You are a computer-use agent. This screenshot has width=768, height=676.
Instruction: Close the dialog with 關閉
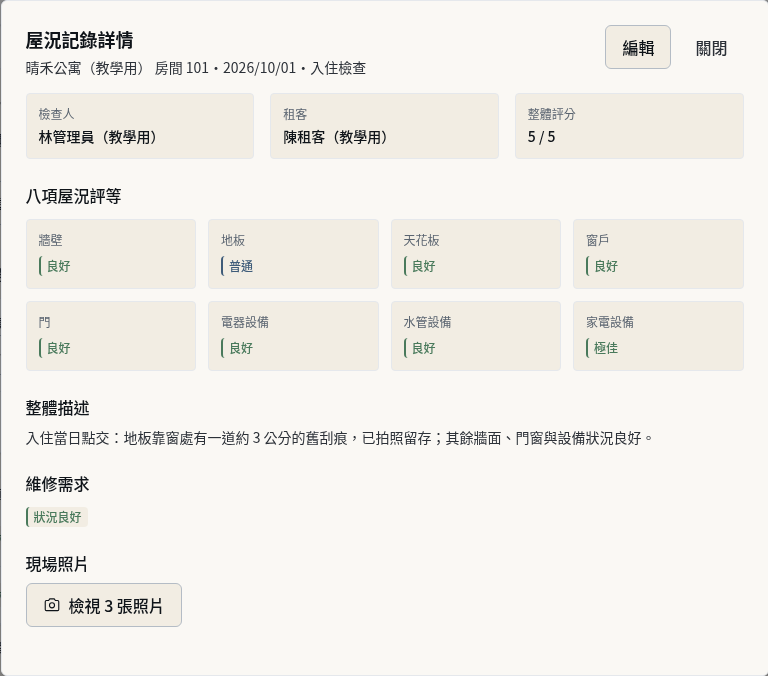(x=711, y=48)
